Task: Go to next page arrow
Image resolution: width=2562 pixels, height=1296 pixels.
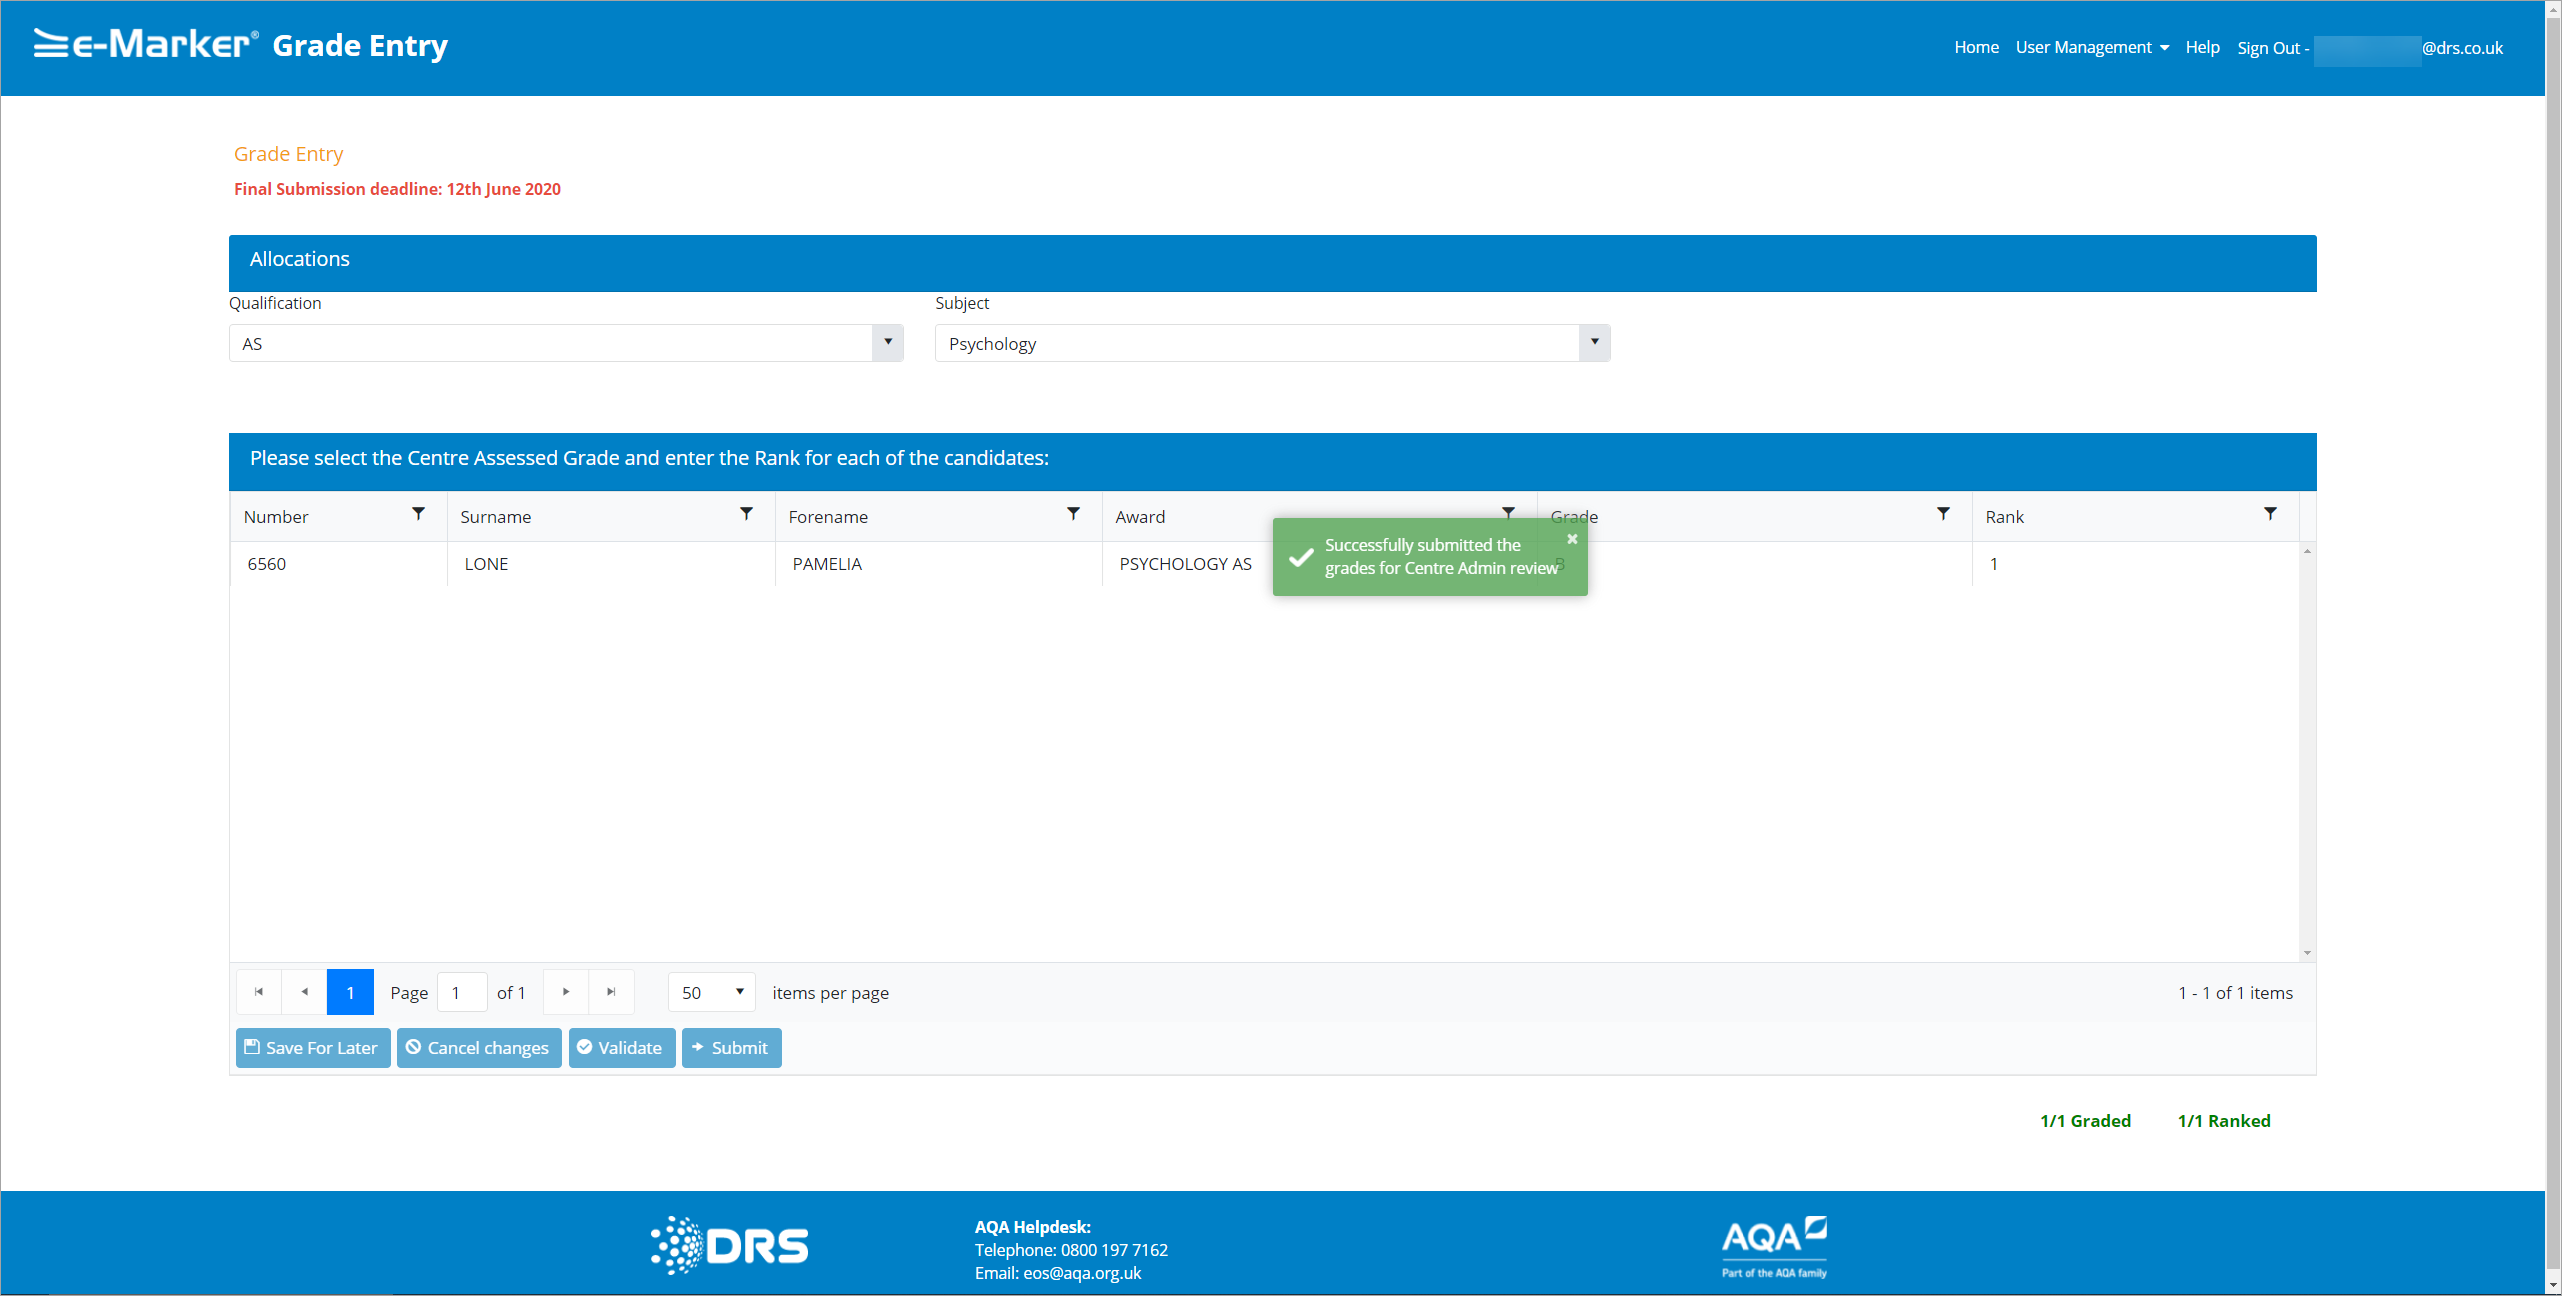Action: point(566,992)
